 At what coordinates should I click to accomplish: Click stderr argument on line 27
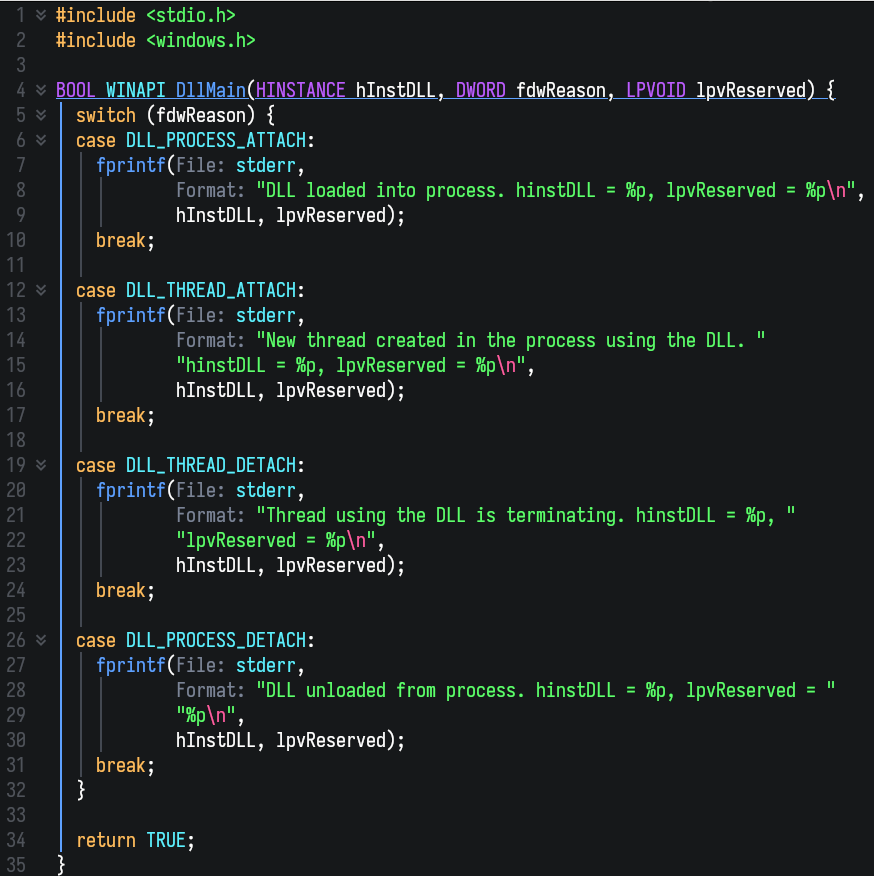tap(265, 665)
